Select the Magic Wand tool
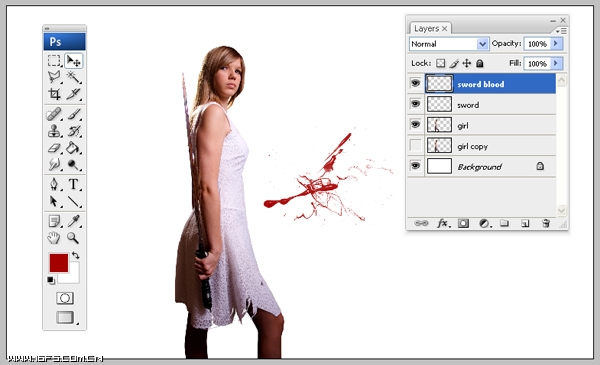600x365 pixels. coord(73,77)
